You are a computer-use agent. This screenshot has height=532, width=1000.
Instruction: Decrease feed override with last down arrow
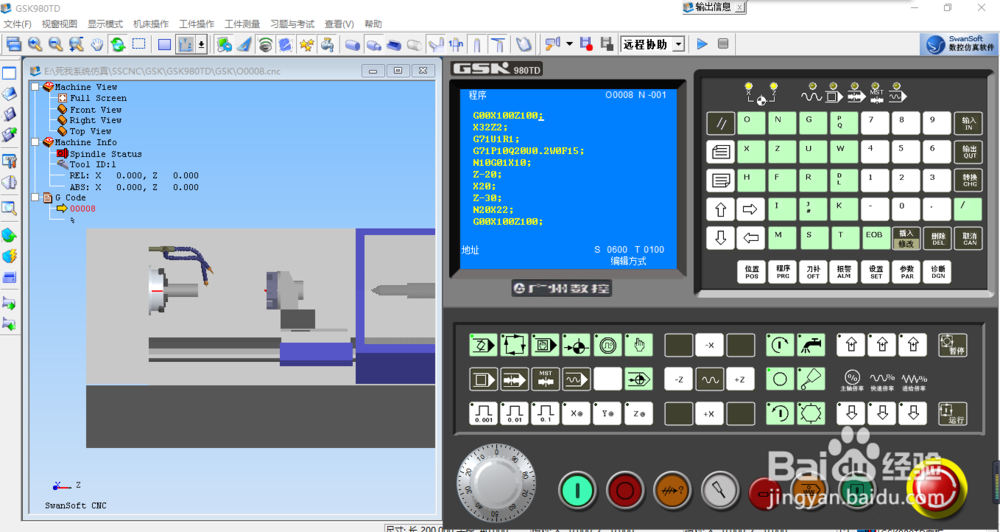tap(913, 413)
